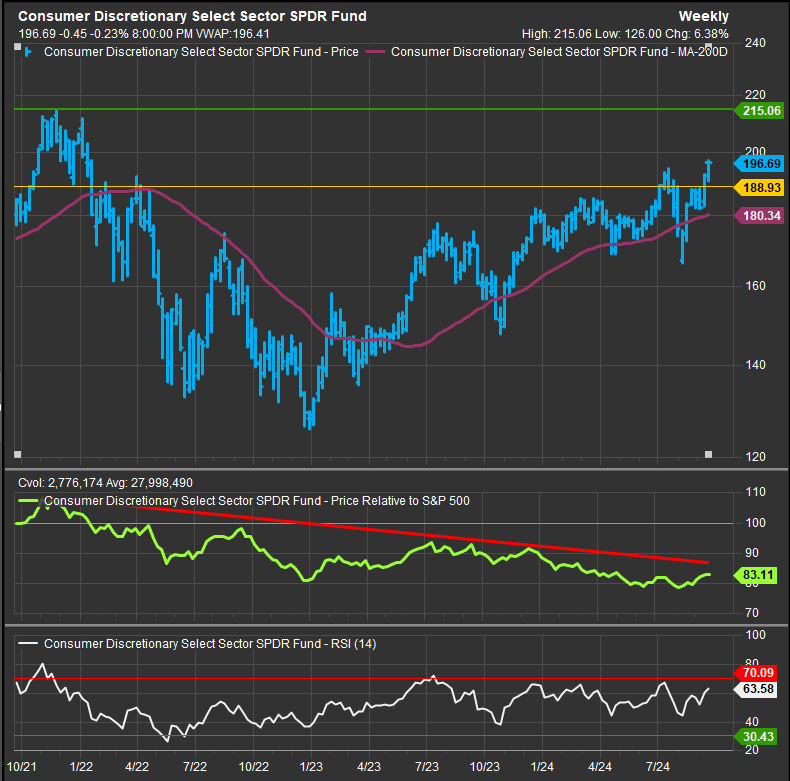Click the quote line with VWAP:196.41
790x781 pixels.
pos(144,34)
